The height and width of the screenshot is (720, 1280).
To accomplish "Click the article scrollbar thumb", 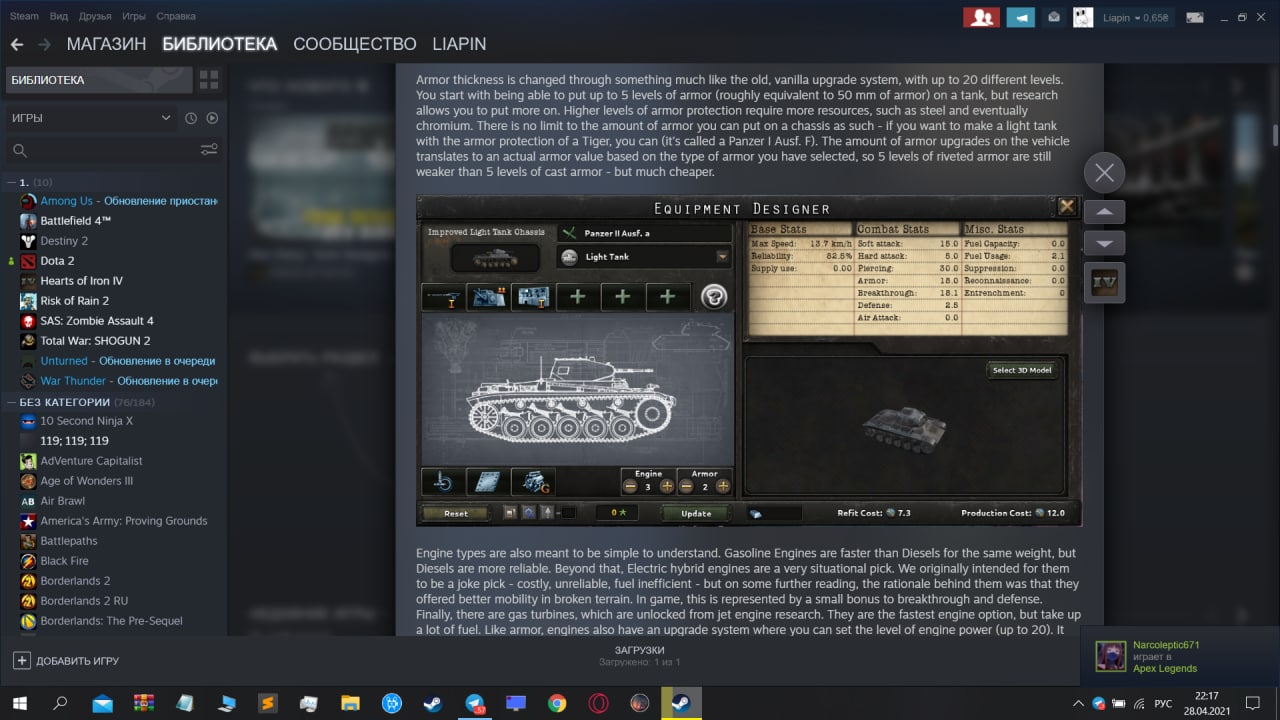I will pos(1275,134).
